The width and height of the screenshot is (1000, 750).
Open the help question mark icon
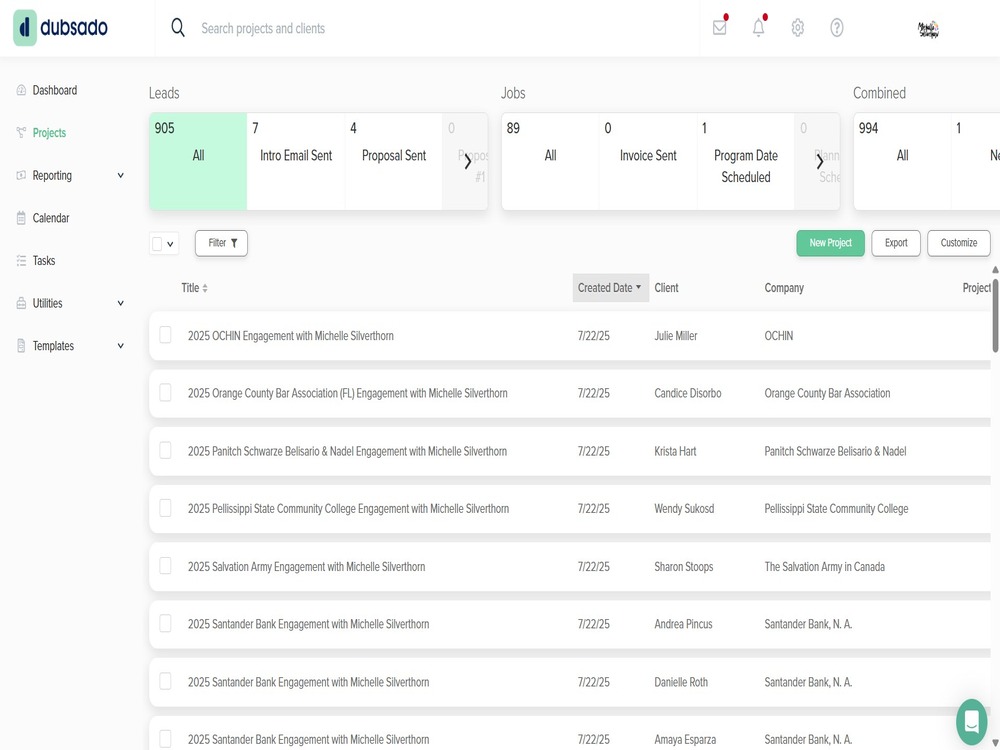[x=837, y=27]
